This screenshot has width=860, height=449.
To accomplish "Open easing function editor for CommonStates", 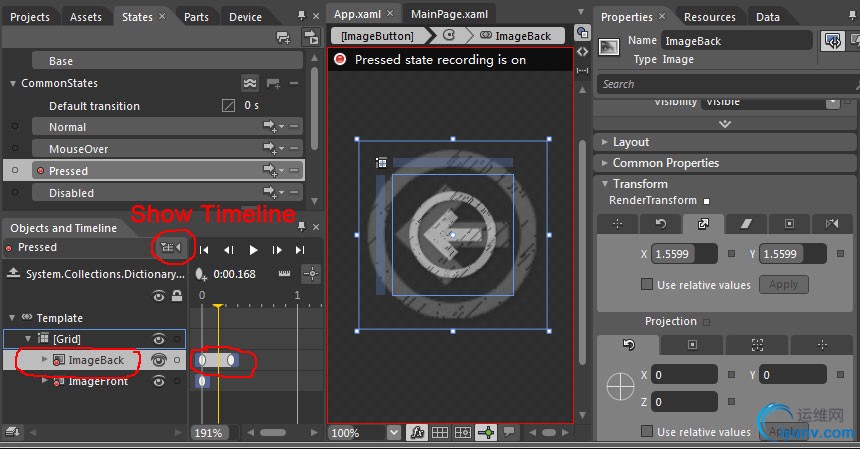I will tap(250, 83).
